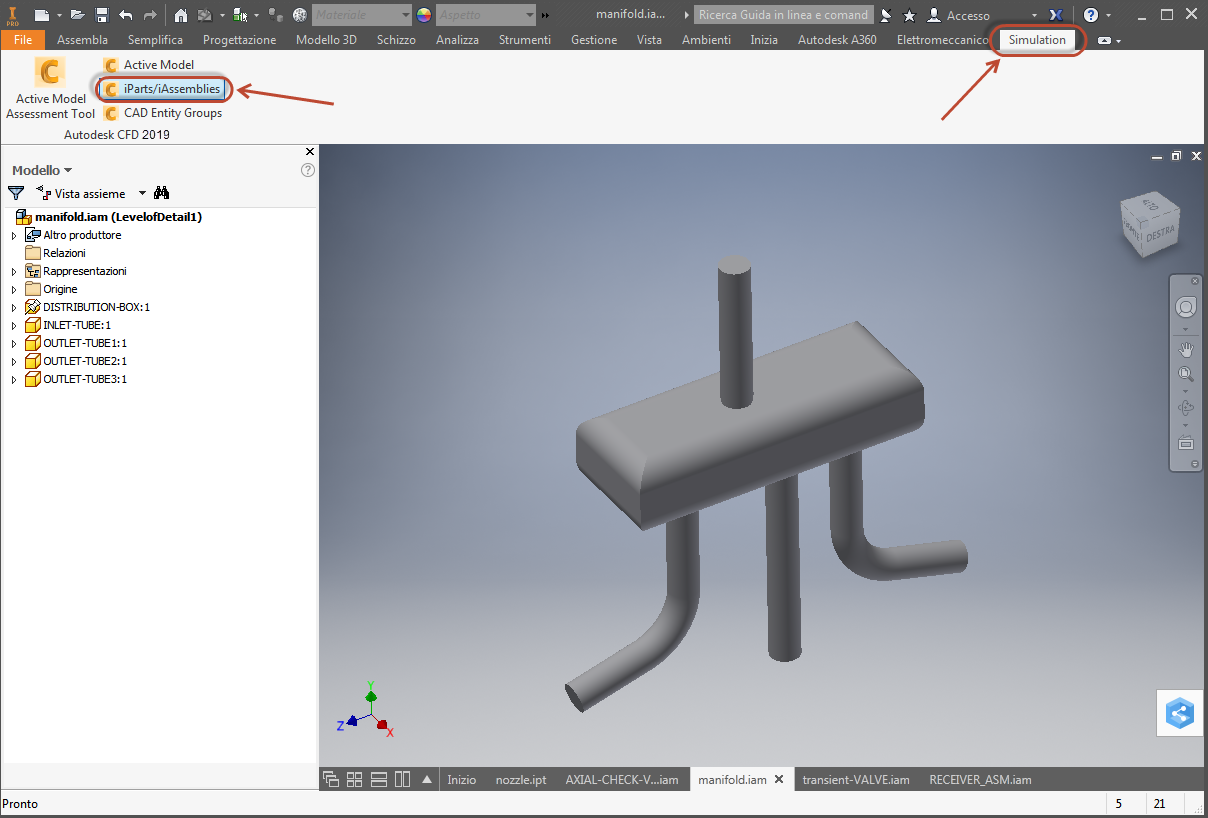Open the Aspetto dropdown

click(x=486, y=15)
